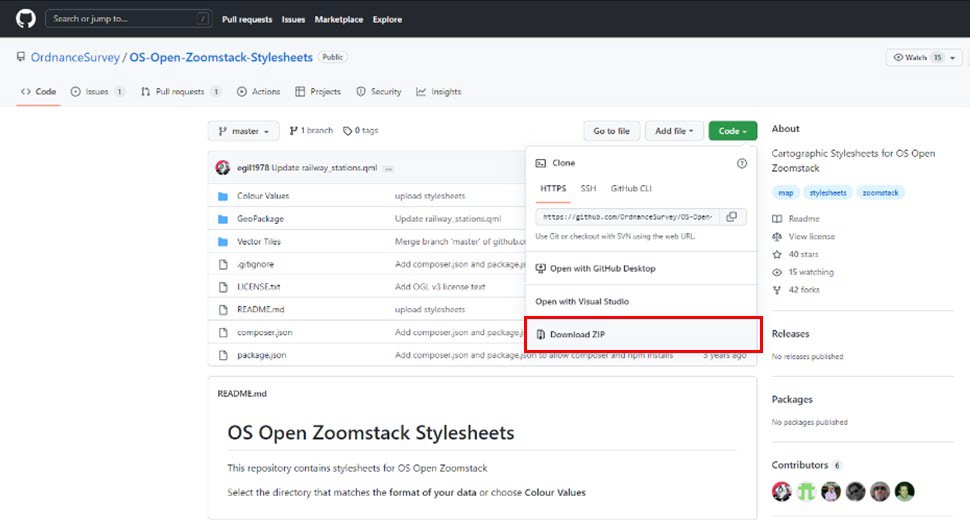Click the license scale icon
The image size is (970, 520).
(x=777, y=237)
